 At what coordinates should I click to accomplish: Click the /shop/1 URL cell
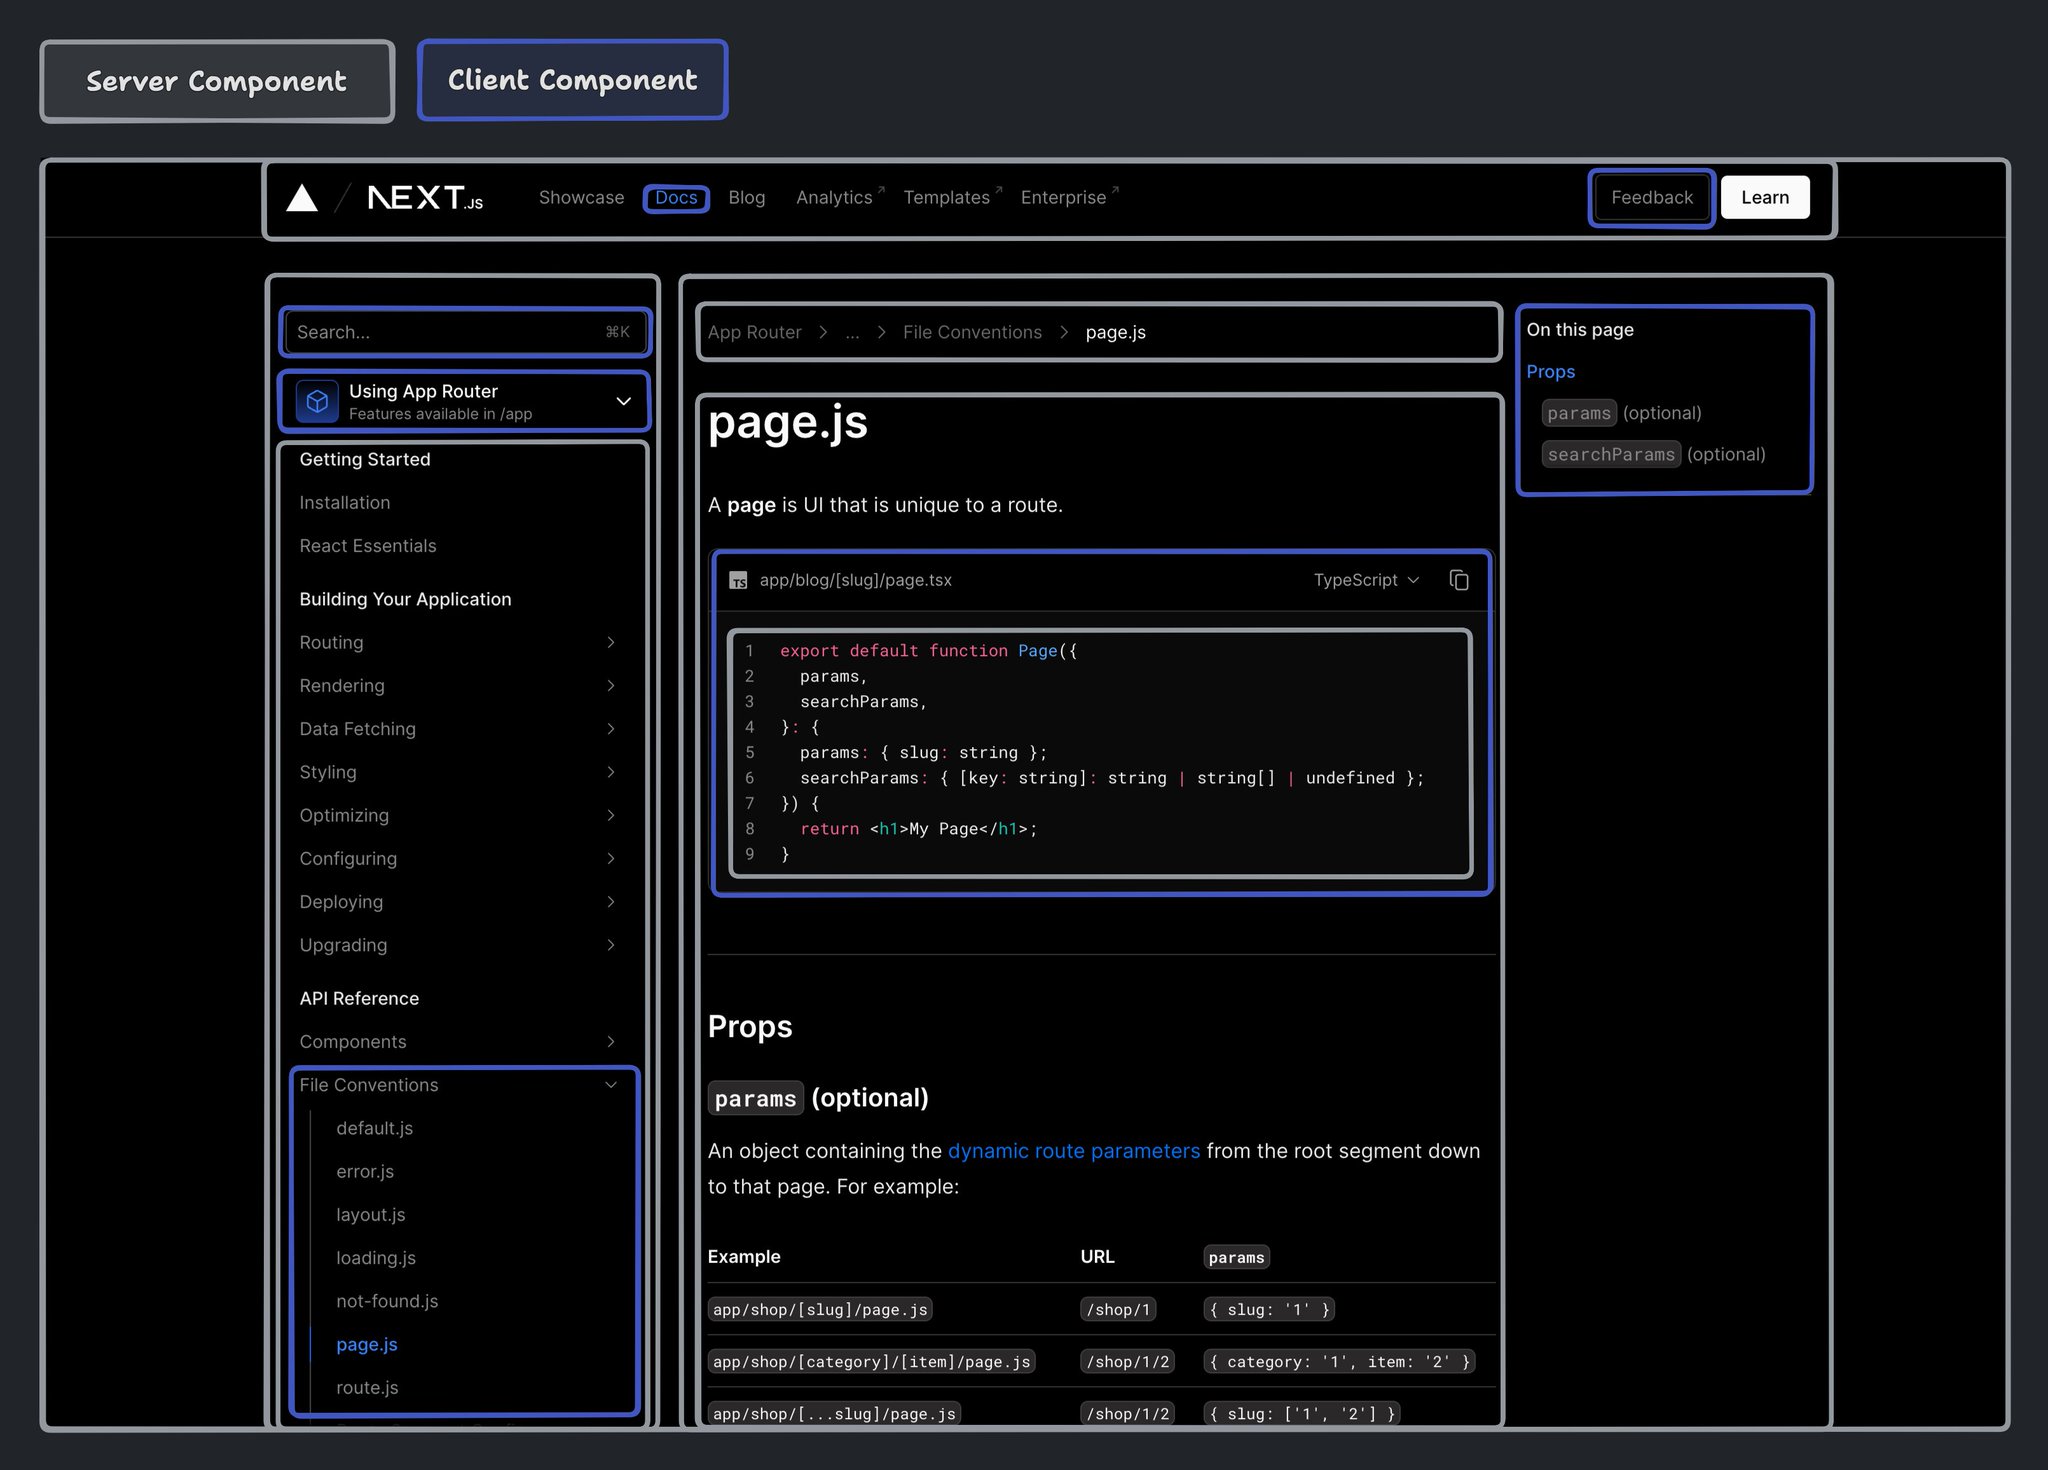[x=1118, y=1310]
